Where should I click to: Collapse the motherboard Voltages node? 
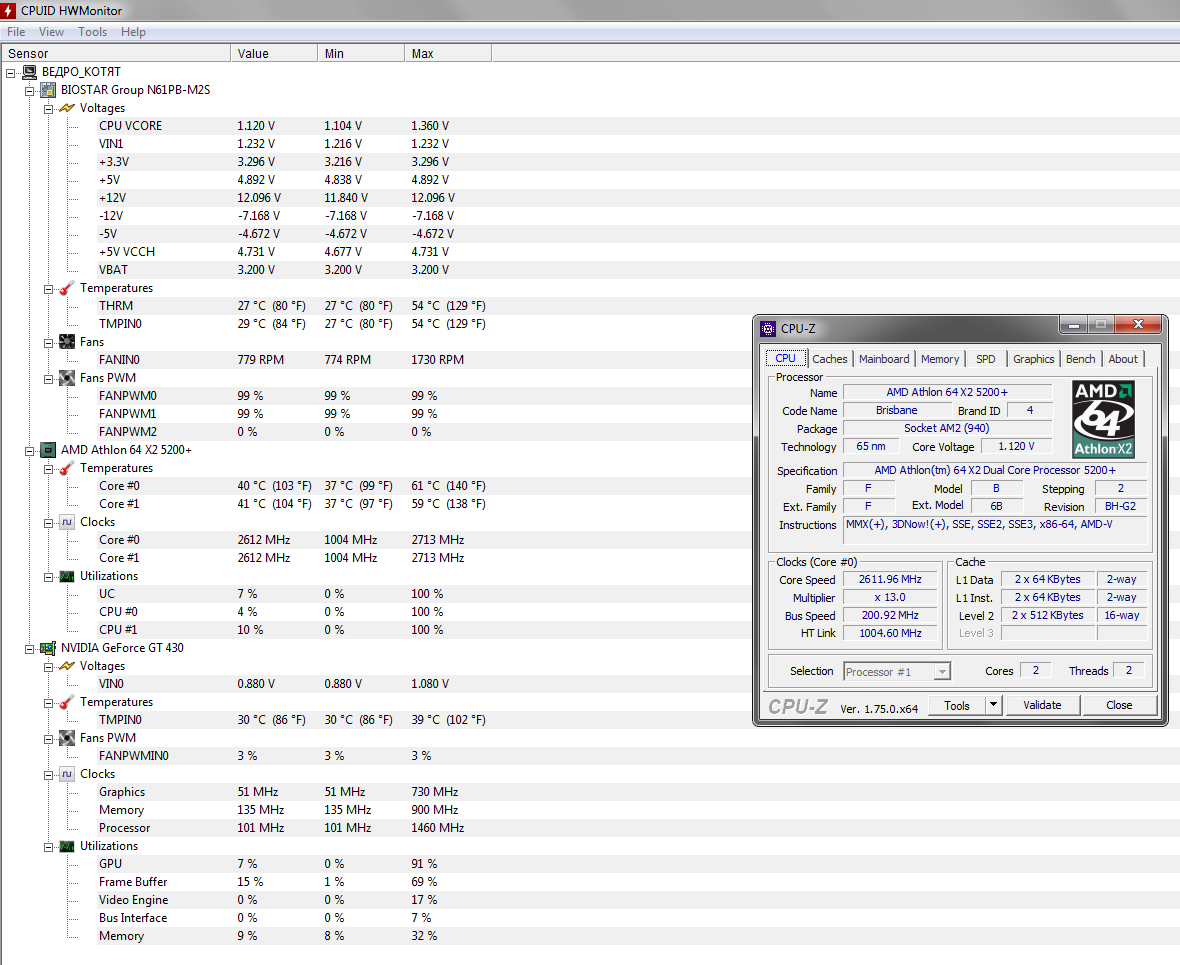coord(48,108)
